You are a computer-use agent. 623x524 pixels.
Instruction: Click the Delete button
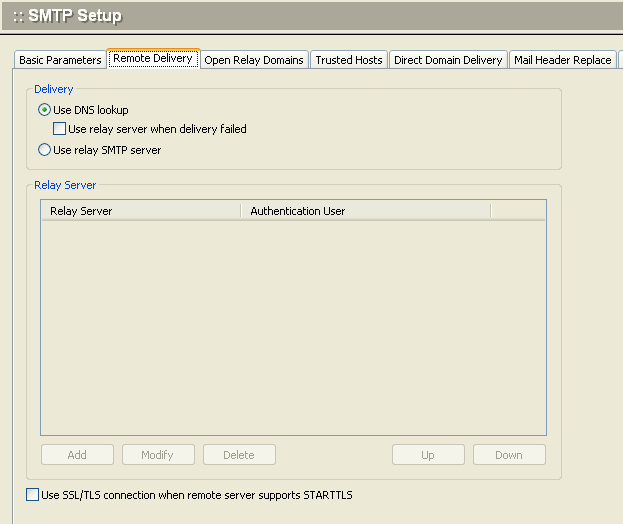(x=239, y=455)
